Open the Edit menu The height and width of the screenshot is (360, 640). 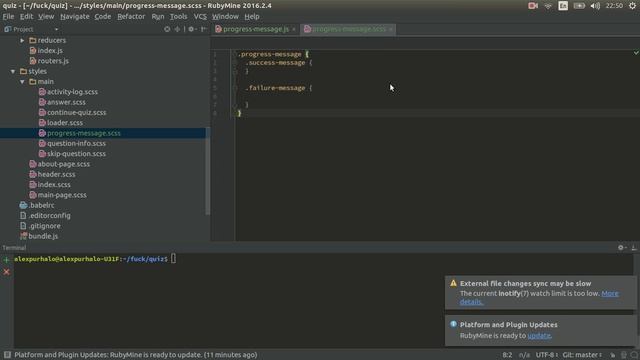[x=26, y=17]
